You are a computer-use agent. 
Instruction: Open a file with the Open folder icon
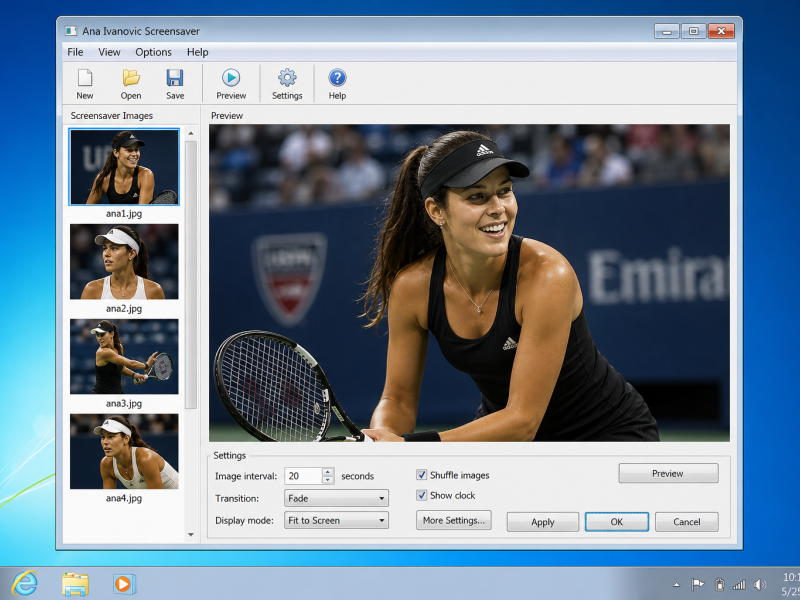pyautogui.click(x=131, y=78)
